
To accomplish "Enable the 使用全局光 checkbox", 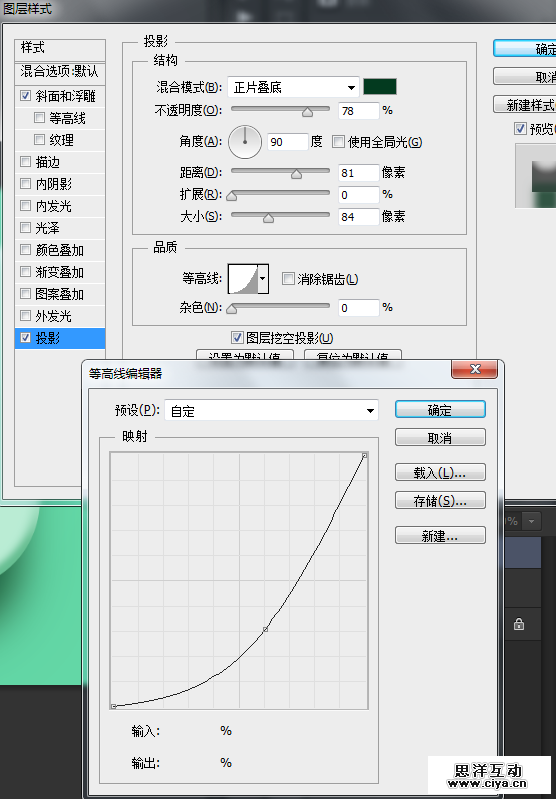I will coord(338,142).
